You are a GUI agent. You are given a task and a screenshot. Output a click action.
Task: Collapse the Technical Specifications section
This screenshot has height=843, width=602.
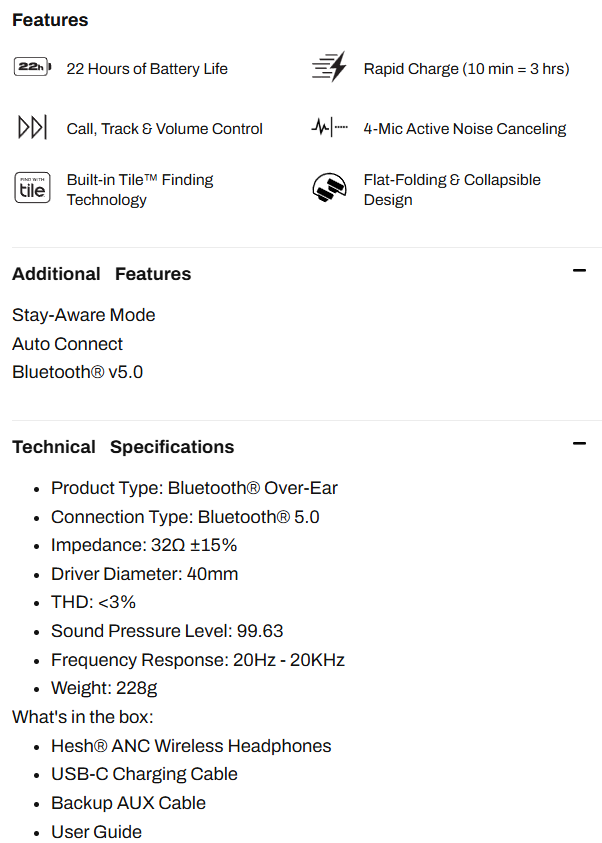point(578,444)
